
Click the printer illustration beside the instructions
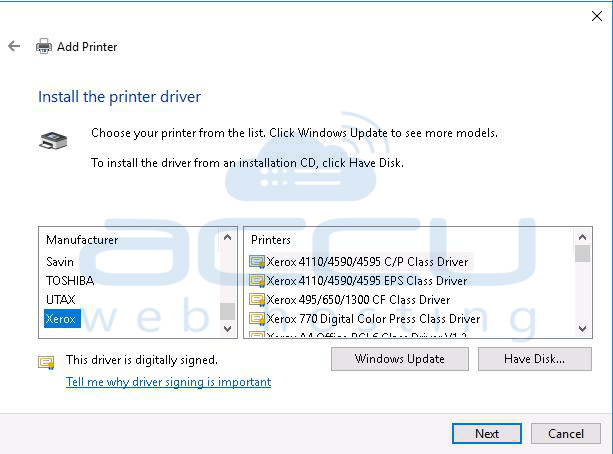click(53, 140)
